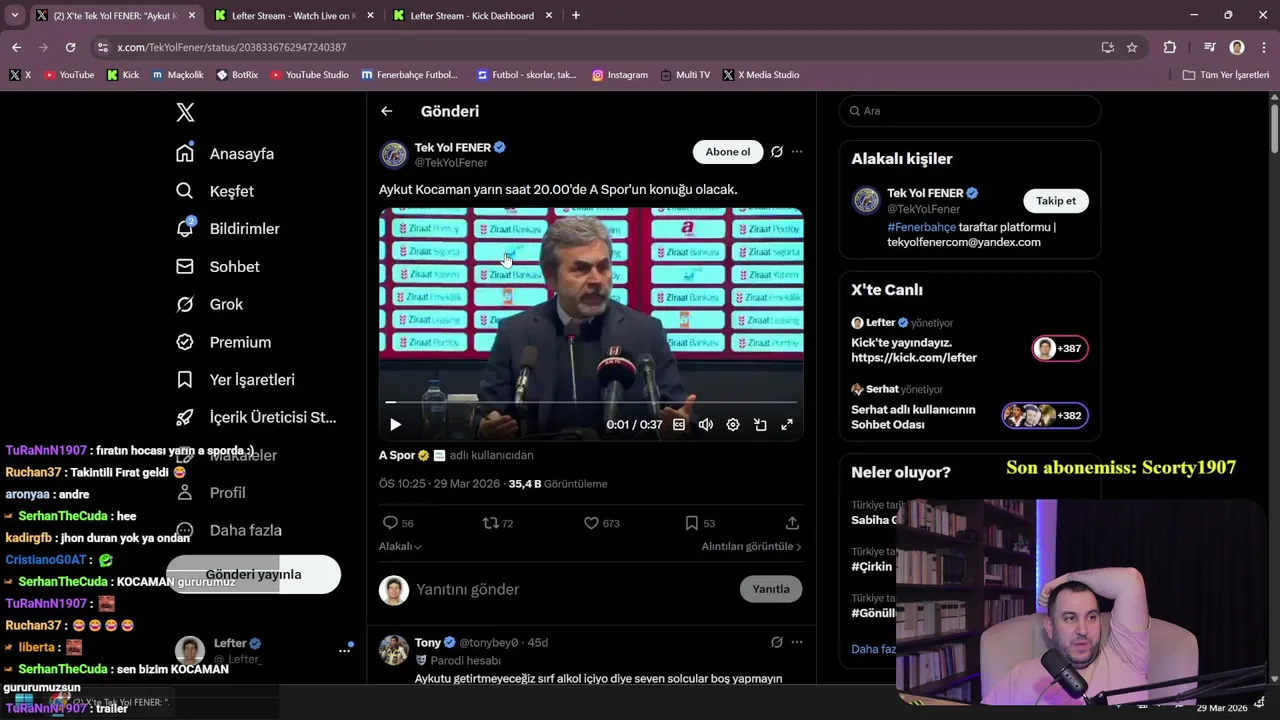1280x720 pixels.
Task: Bookmark this page star icon
Action: coord(1132,47)
